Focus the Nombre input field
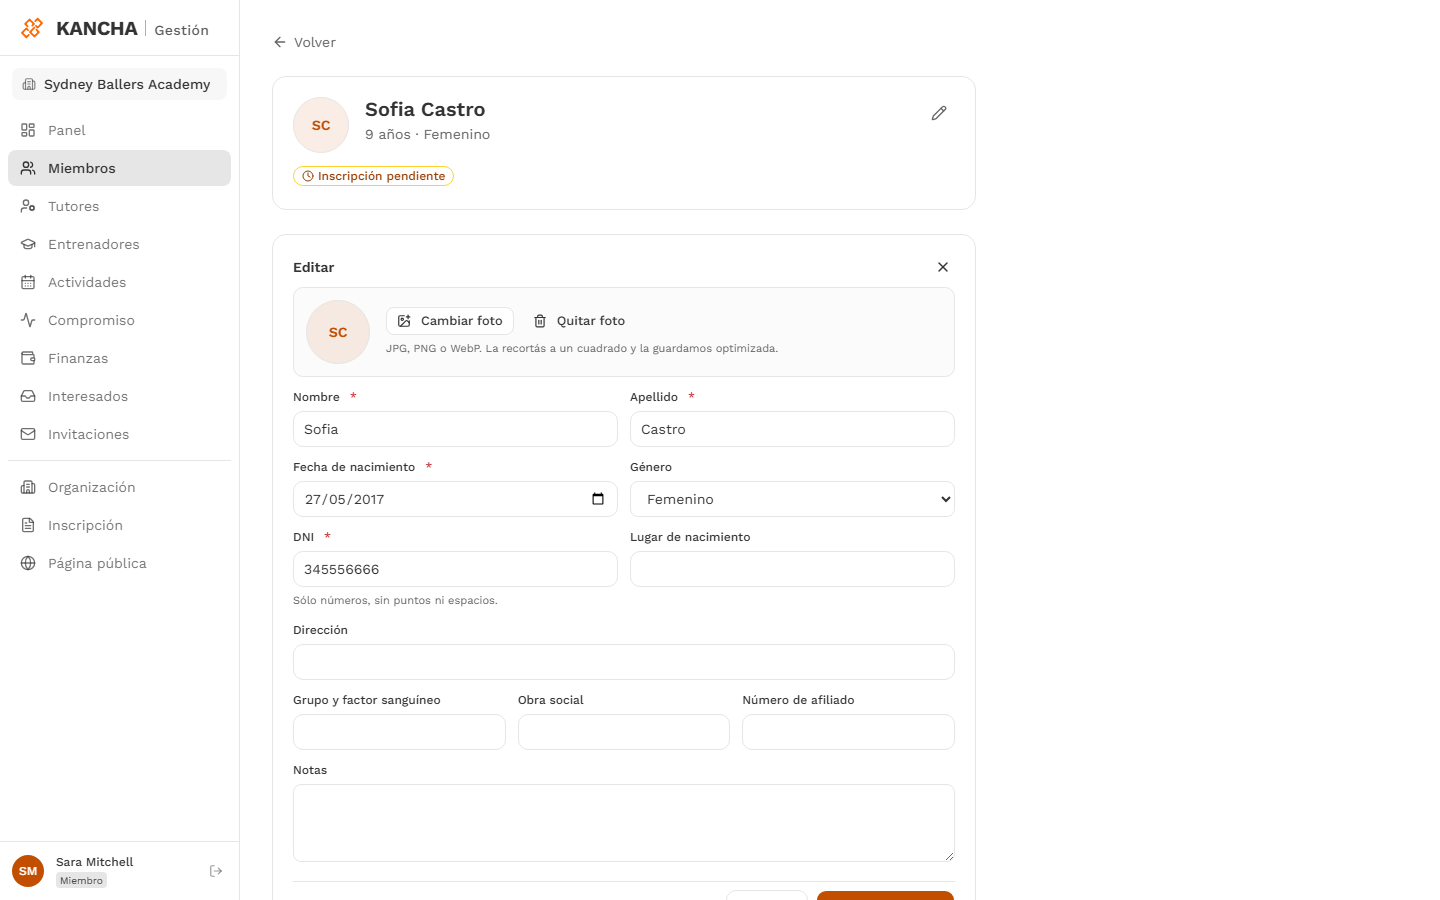The image size is (1440, 900). 455,429
